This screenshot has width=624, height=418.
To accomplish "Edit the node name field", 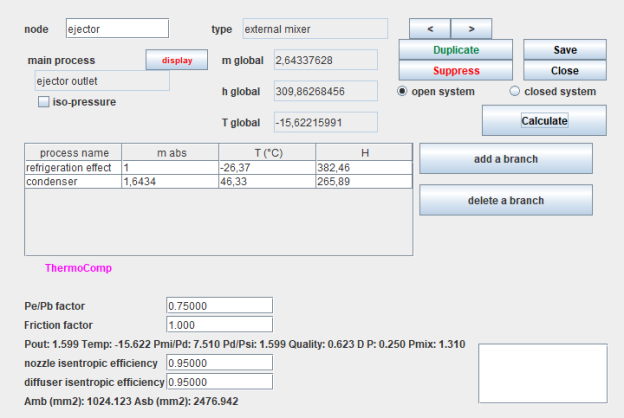I will pos(117,29).
